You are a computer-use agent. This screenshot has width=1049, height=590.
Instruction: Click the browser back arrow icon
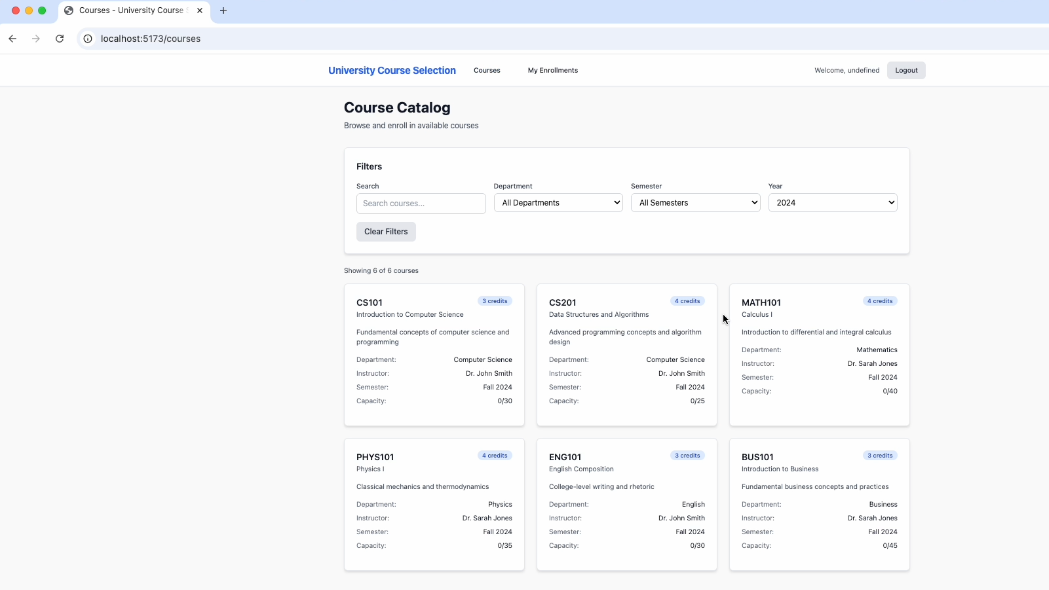(x=12, y=39)
